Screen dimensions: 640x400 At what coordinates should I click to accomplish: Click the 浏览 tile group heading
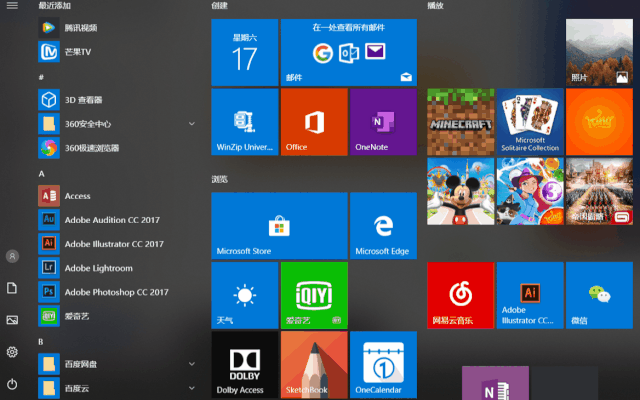[x=219, y=179]
